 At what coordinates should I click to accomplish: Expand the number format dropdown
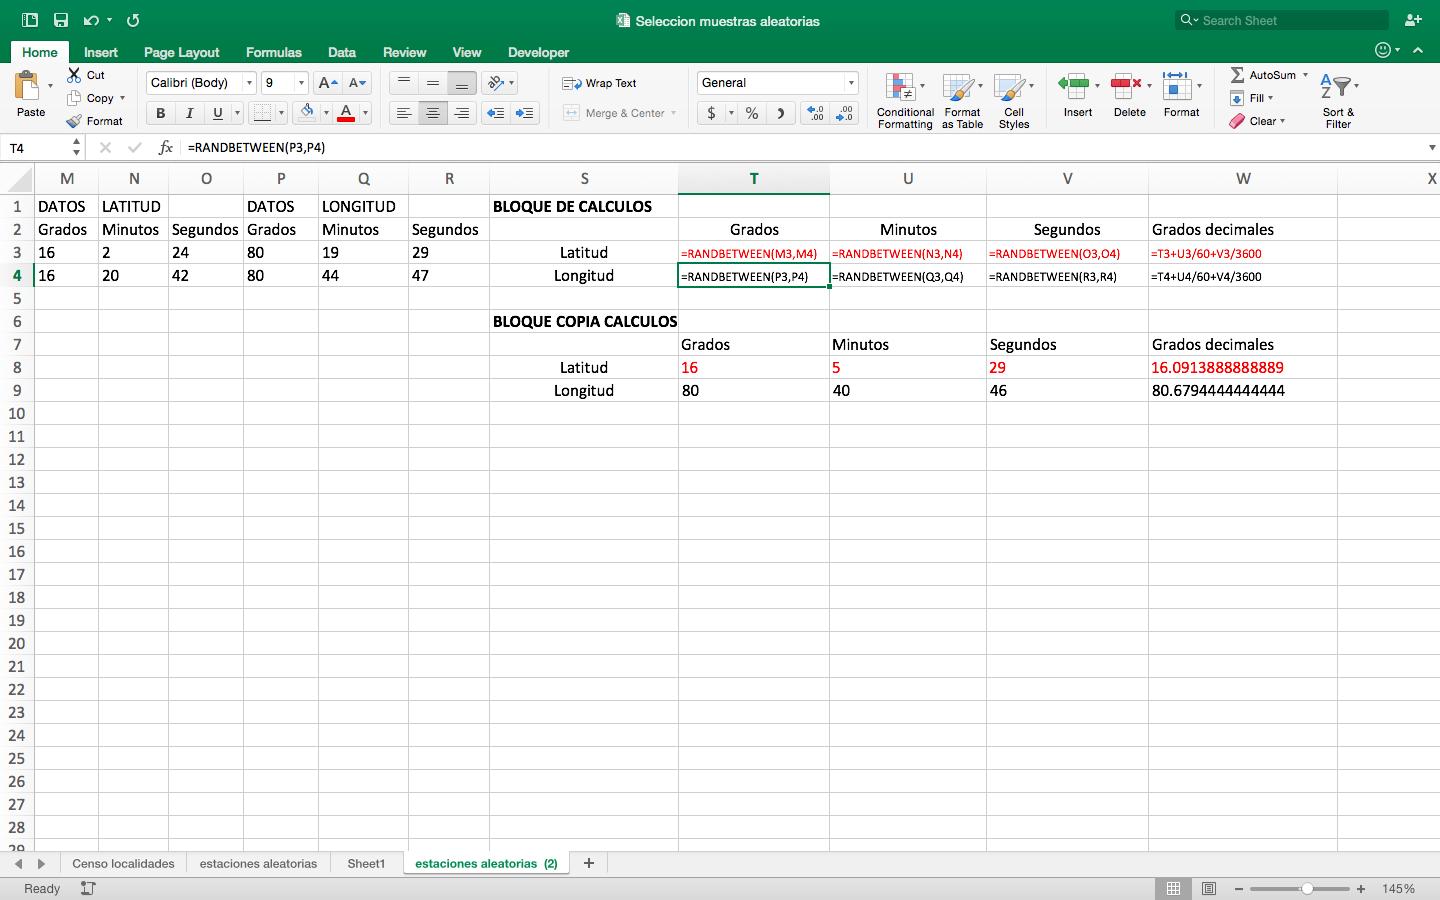click(851, 83)
